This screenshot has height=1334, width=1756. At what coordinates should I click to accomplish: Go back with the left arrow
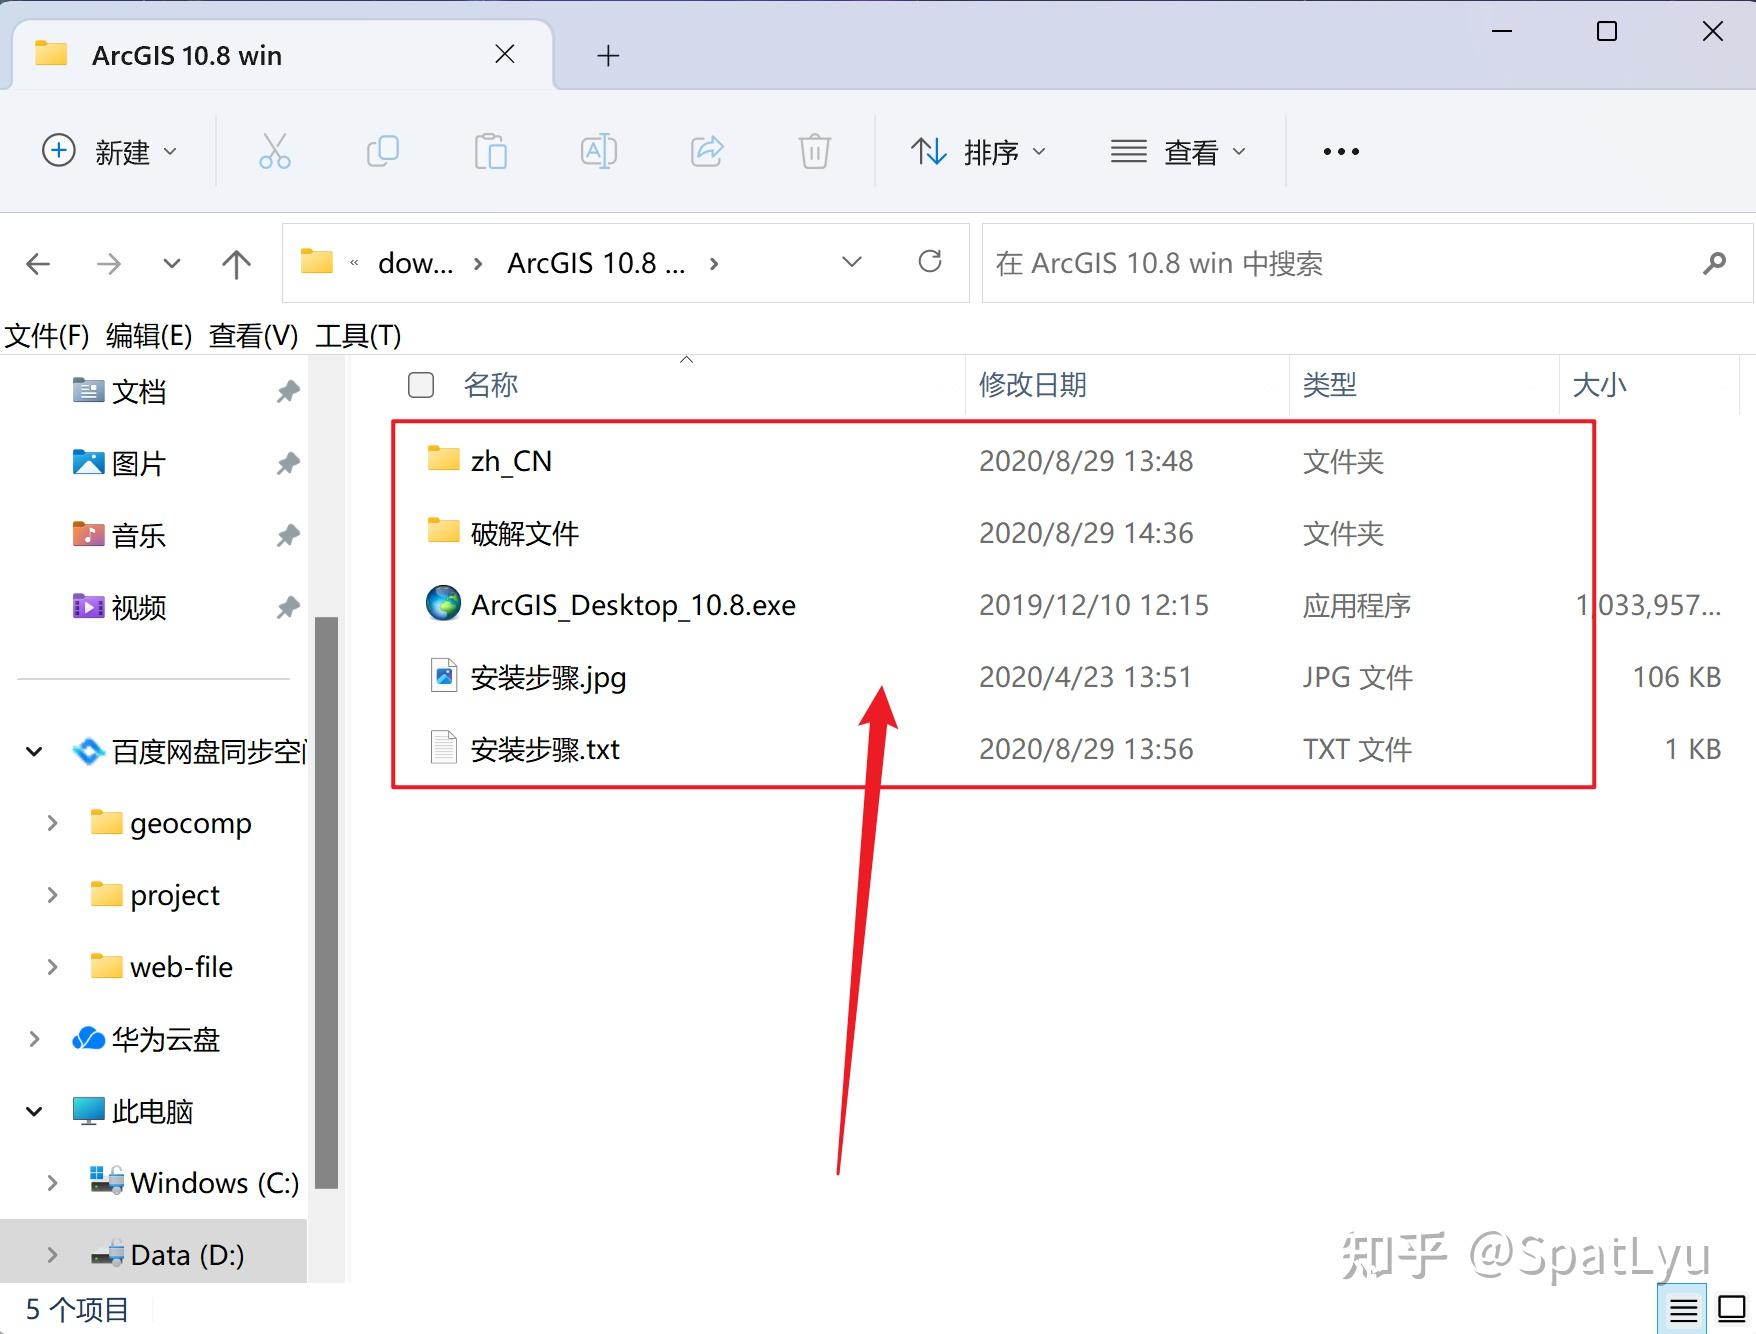(38, 264)
